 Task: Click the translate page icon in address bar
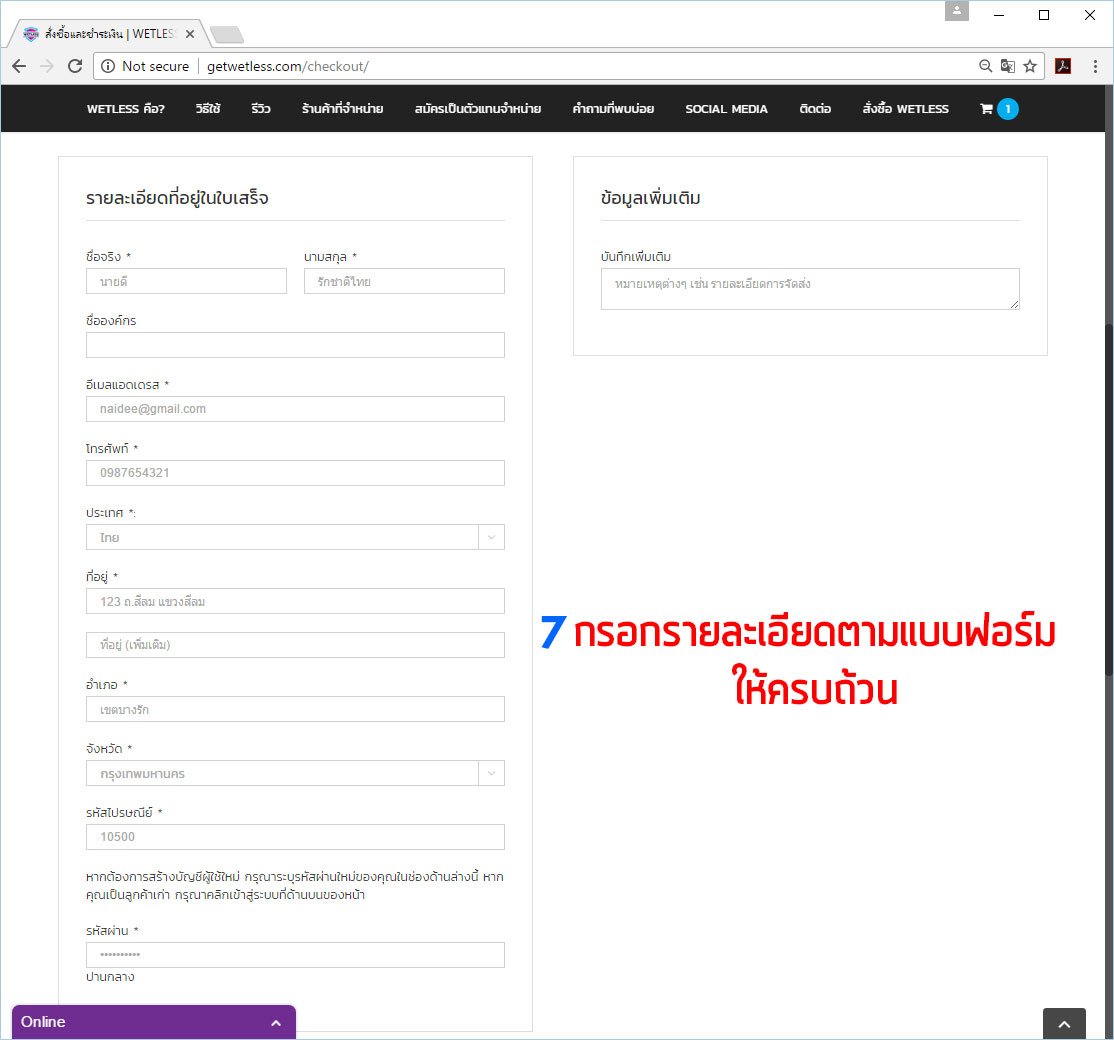[x=1008, y=66]
